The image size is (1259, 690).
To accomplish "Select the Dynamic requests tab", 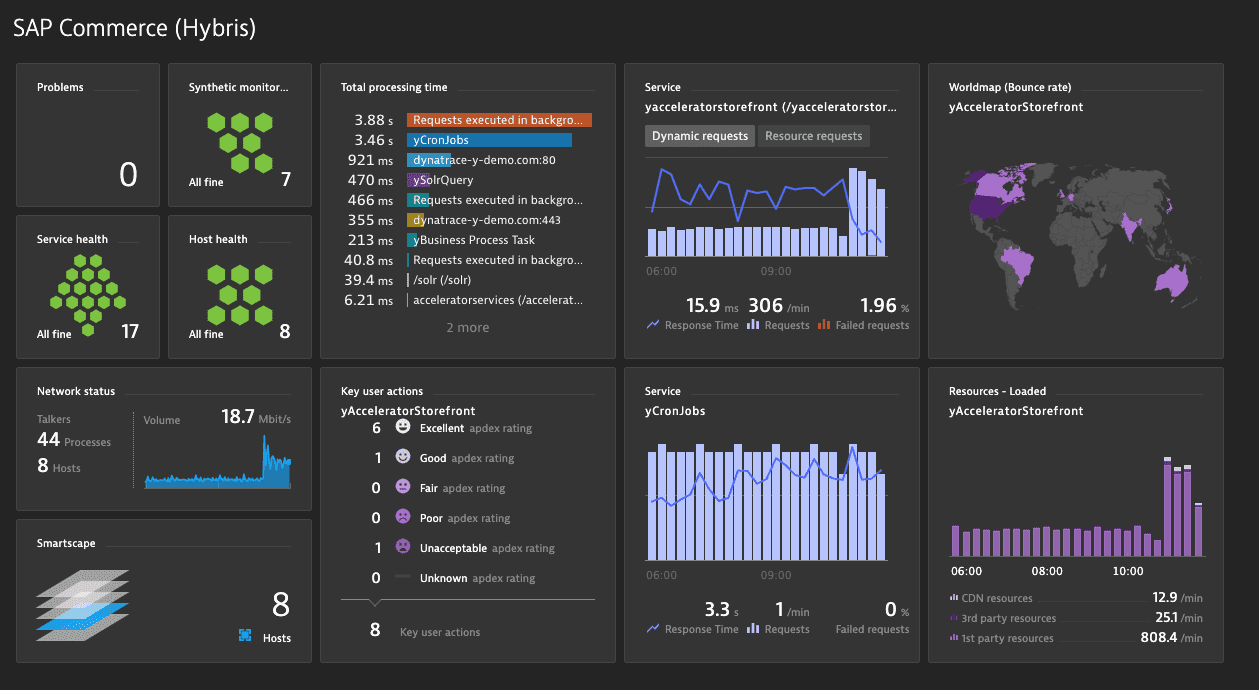I will click(699, 135).
